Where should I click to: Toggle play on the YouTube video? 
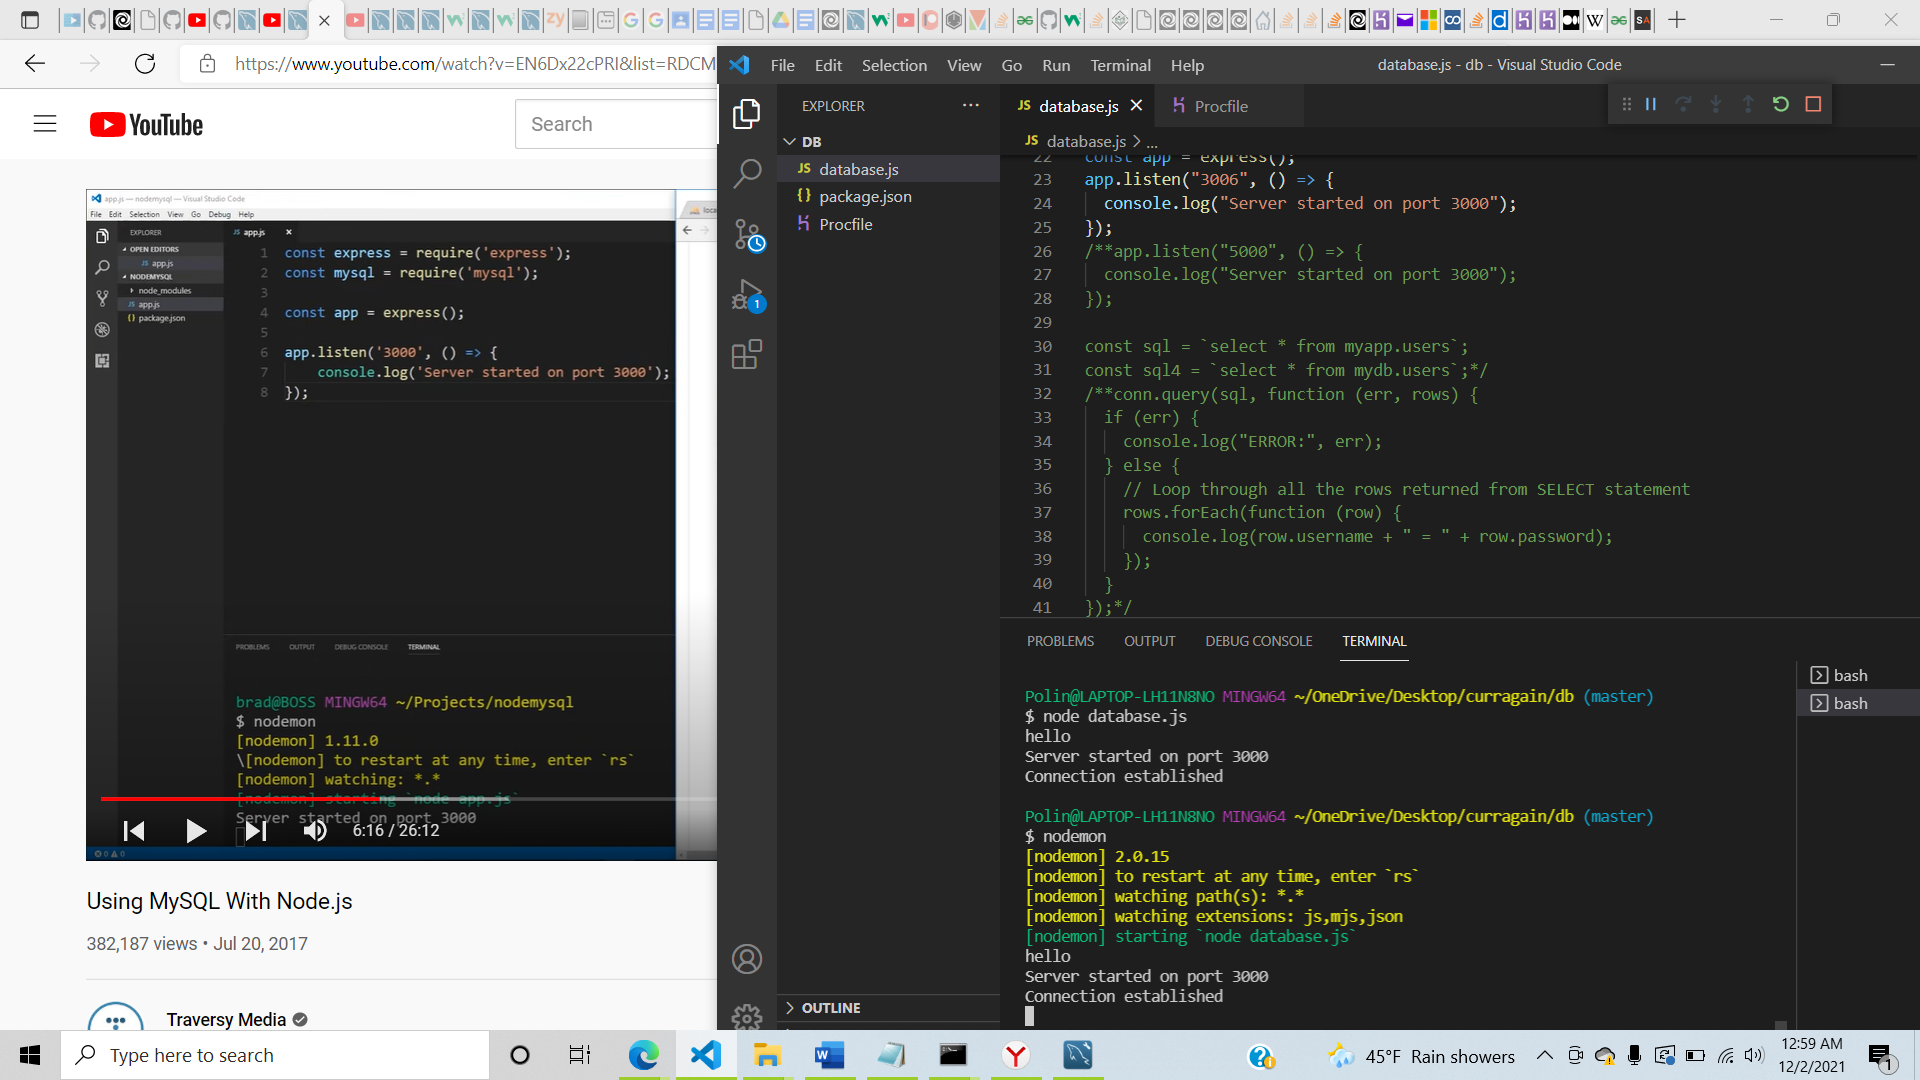tap(196, 830)
